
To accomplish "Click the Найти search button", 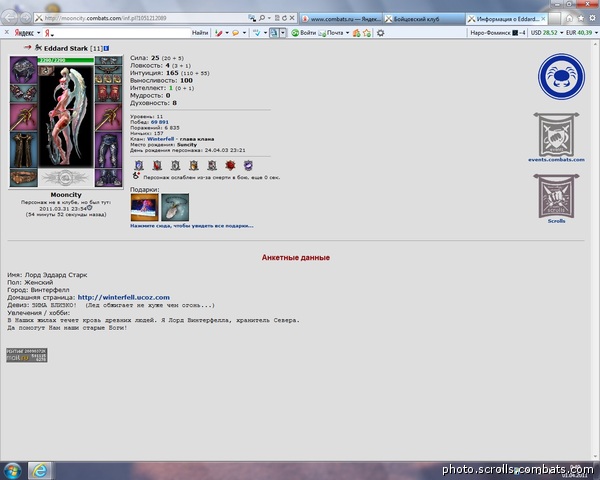I will pos(200,33).
